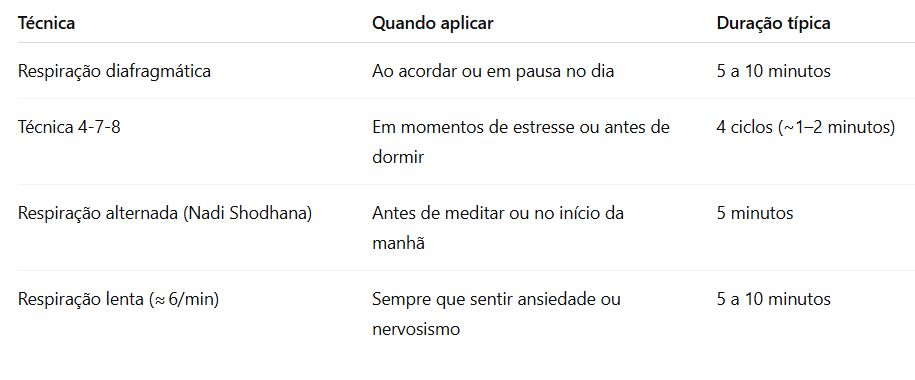
Task: Click the Respiração lenta row's 5 a 10 minutos
Action: click(x=774, y=300)
